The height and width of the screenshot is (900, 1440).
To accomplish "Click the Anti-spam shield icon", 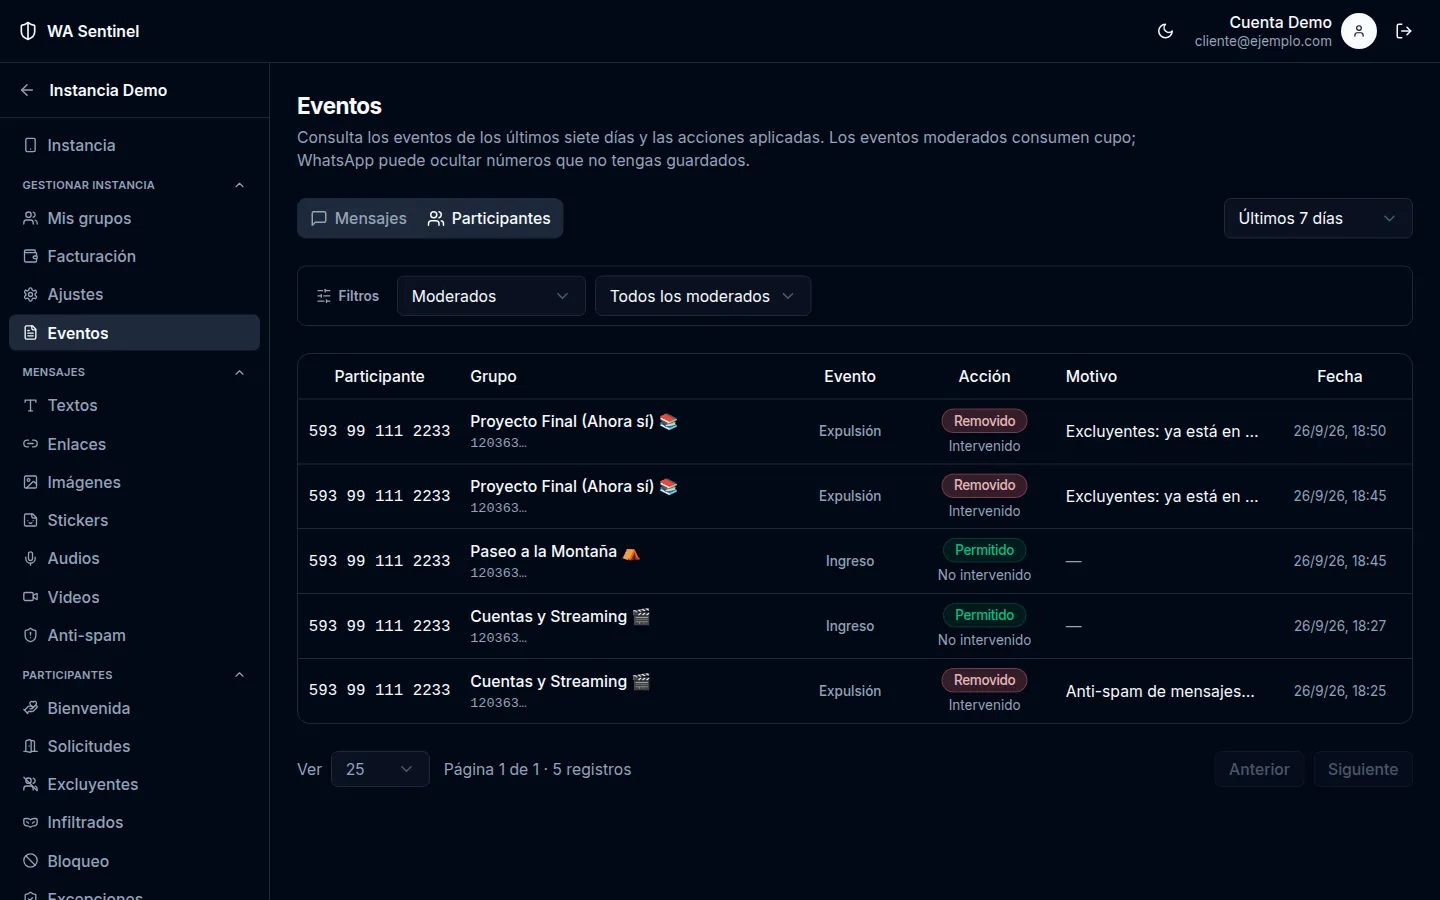I will point(30,635).
